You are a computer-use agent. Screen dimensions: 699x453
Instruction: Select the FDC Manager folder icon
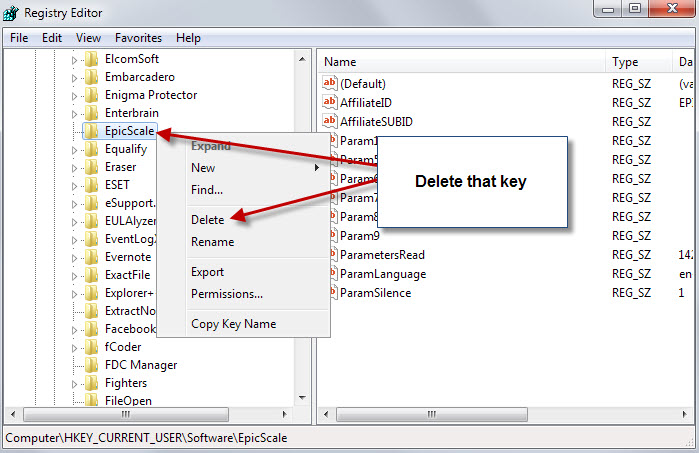pyautogui.click(x=92, y=365)
